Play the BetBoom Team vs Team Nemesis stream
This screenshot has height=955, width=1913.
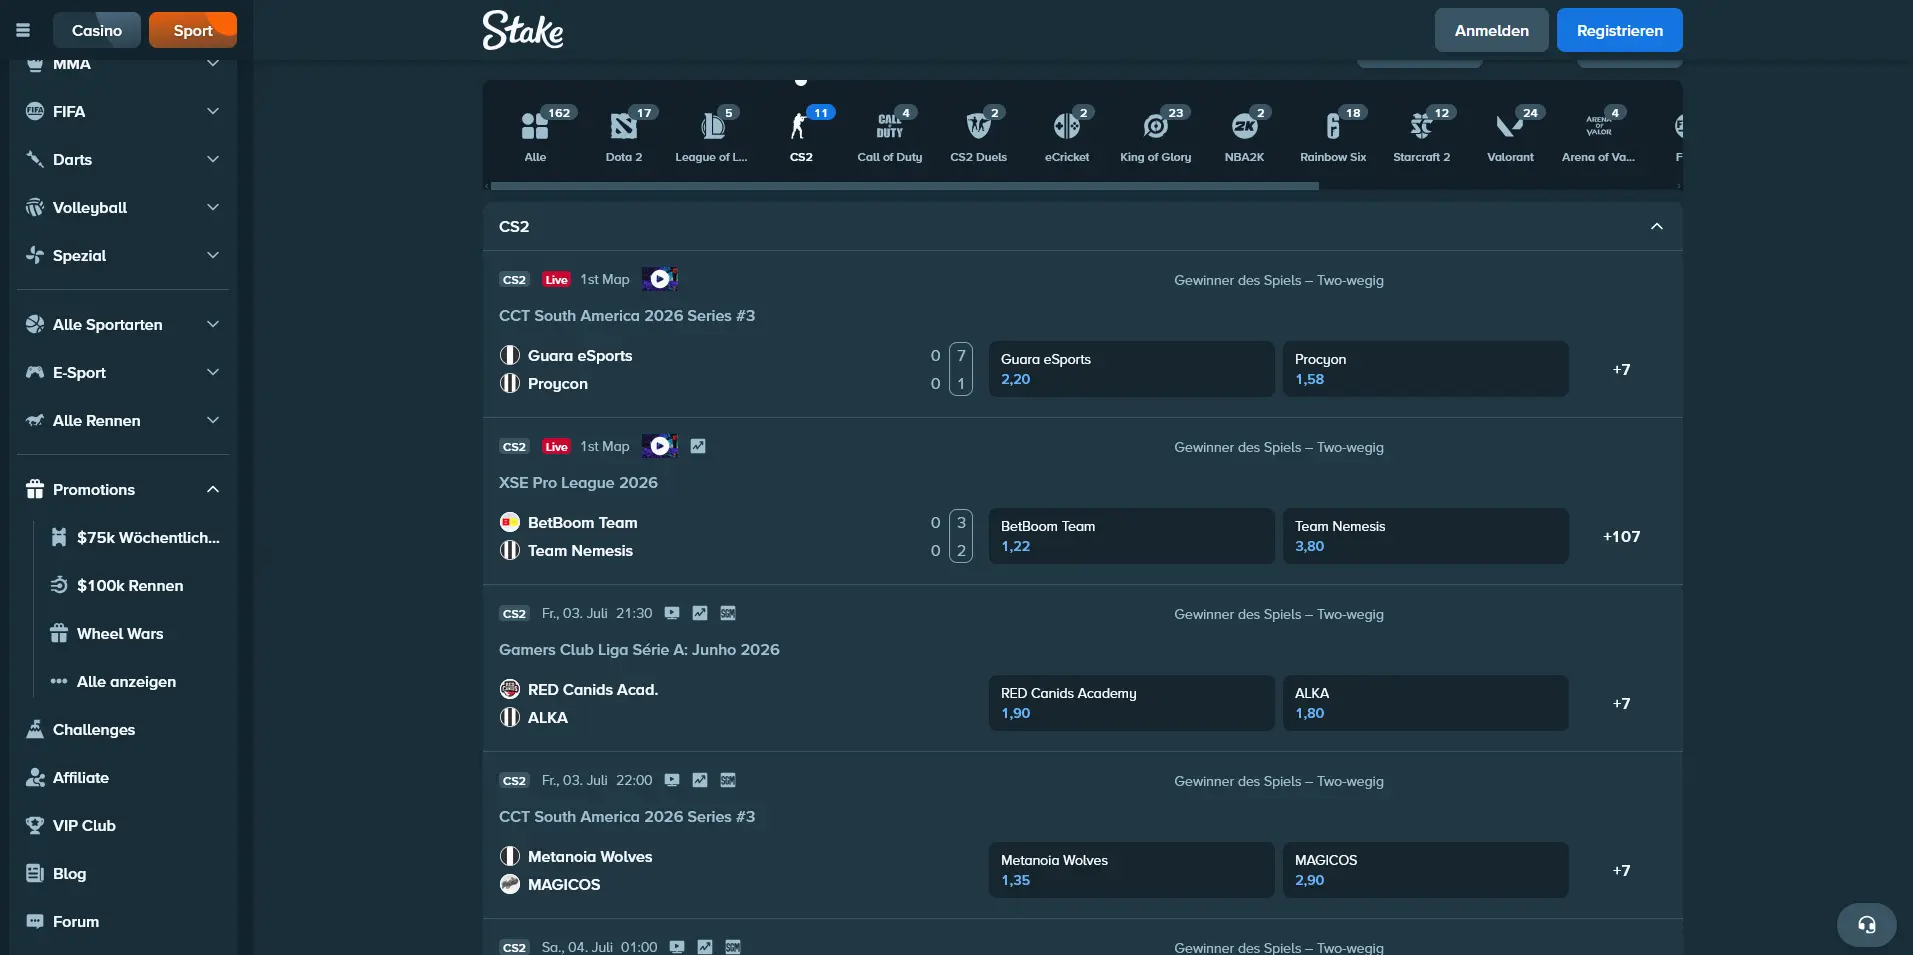[660, 446]
